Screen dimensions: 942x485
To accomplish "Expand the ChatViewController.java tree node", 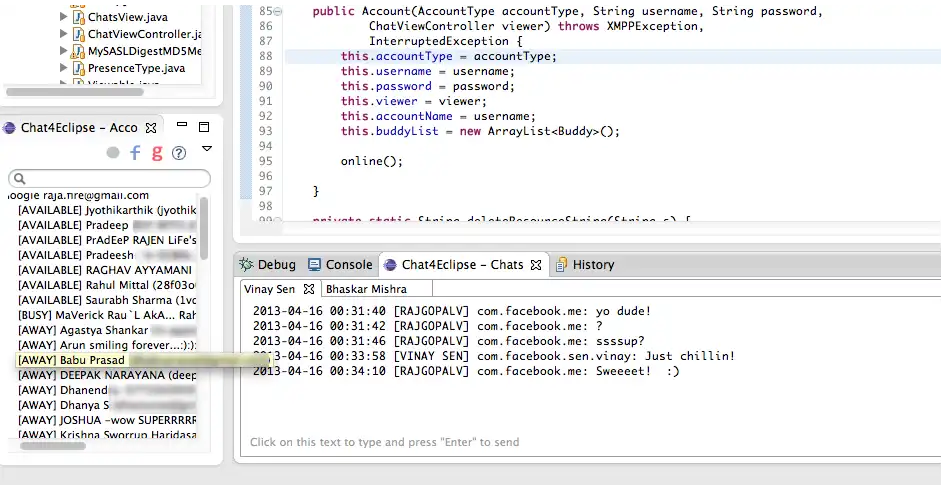I will click(x=64, y=34).
